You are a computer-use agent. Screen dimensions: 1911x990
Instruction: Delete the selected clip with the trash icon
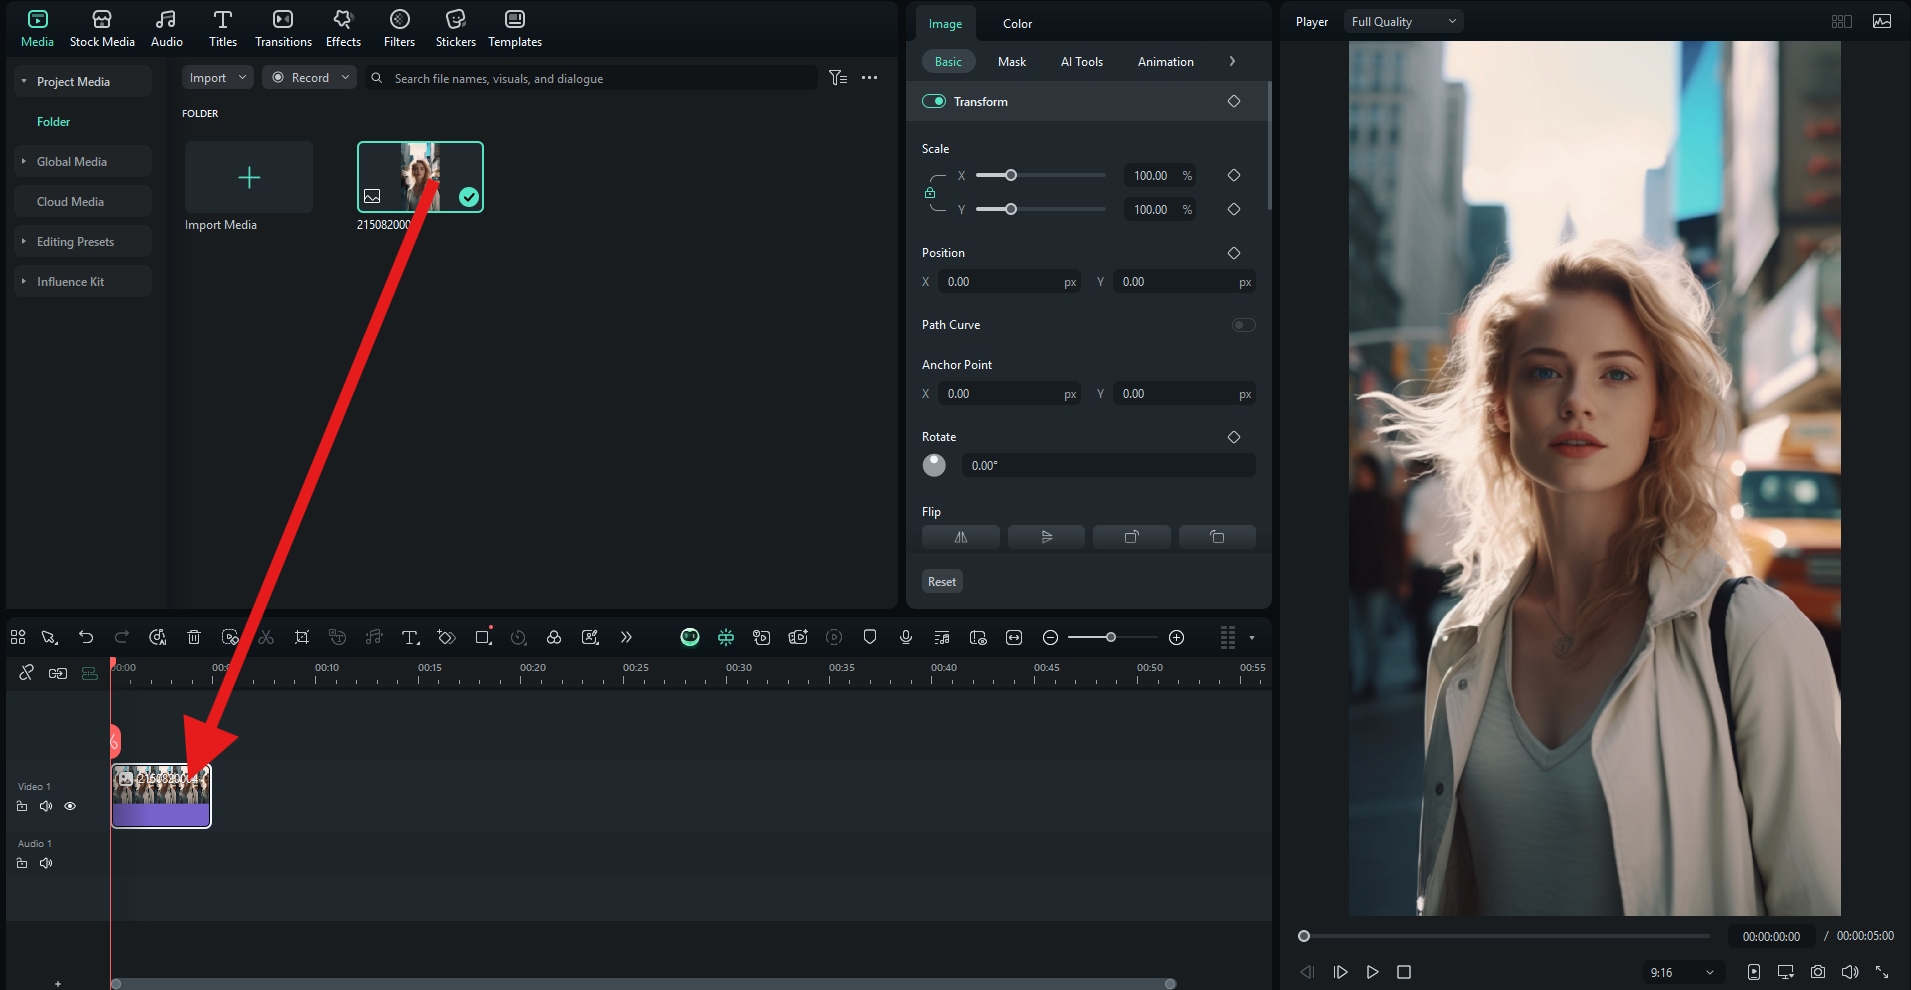[194, 637]
